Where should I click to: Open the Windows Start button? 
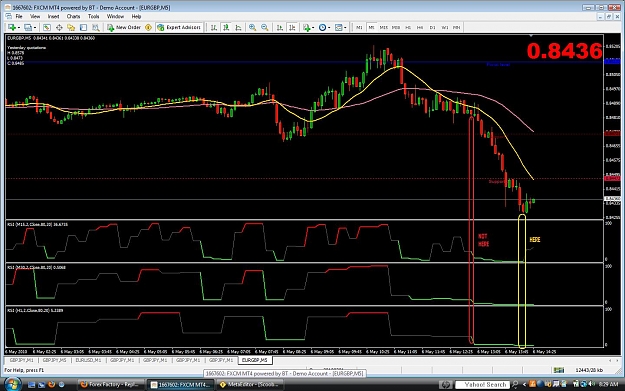12,384
